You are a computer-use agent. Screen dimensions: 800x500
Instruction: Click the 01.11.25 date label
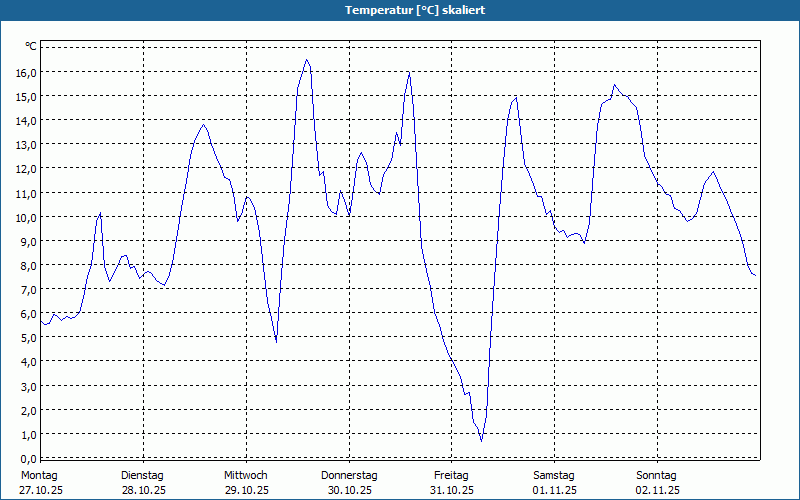tap(555, 490)
